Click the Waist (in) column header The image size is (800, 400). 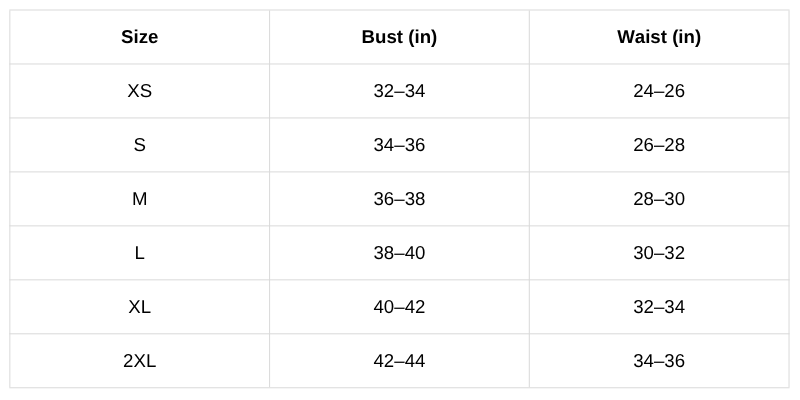tap(659, 38)
